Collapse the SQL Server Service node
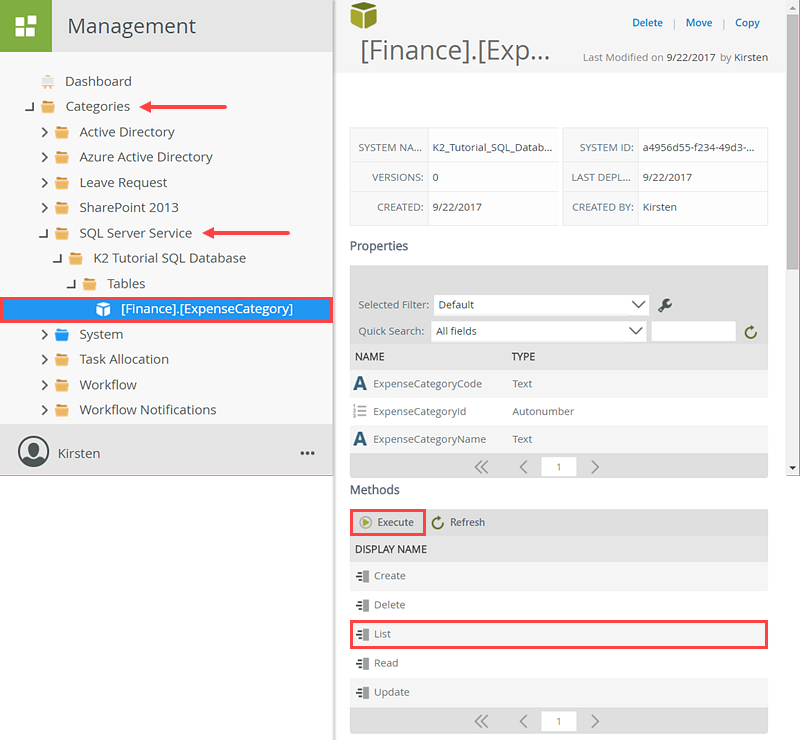This screenshot has height=740, width=800. (43, 233)
